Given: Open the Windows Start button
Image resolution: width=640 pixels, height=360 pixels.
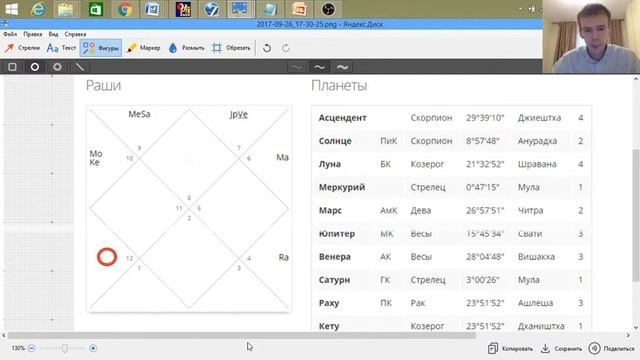Looking at the screenshot, I should coord(11,9).
